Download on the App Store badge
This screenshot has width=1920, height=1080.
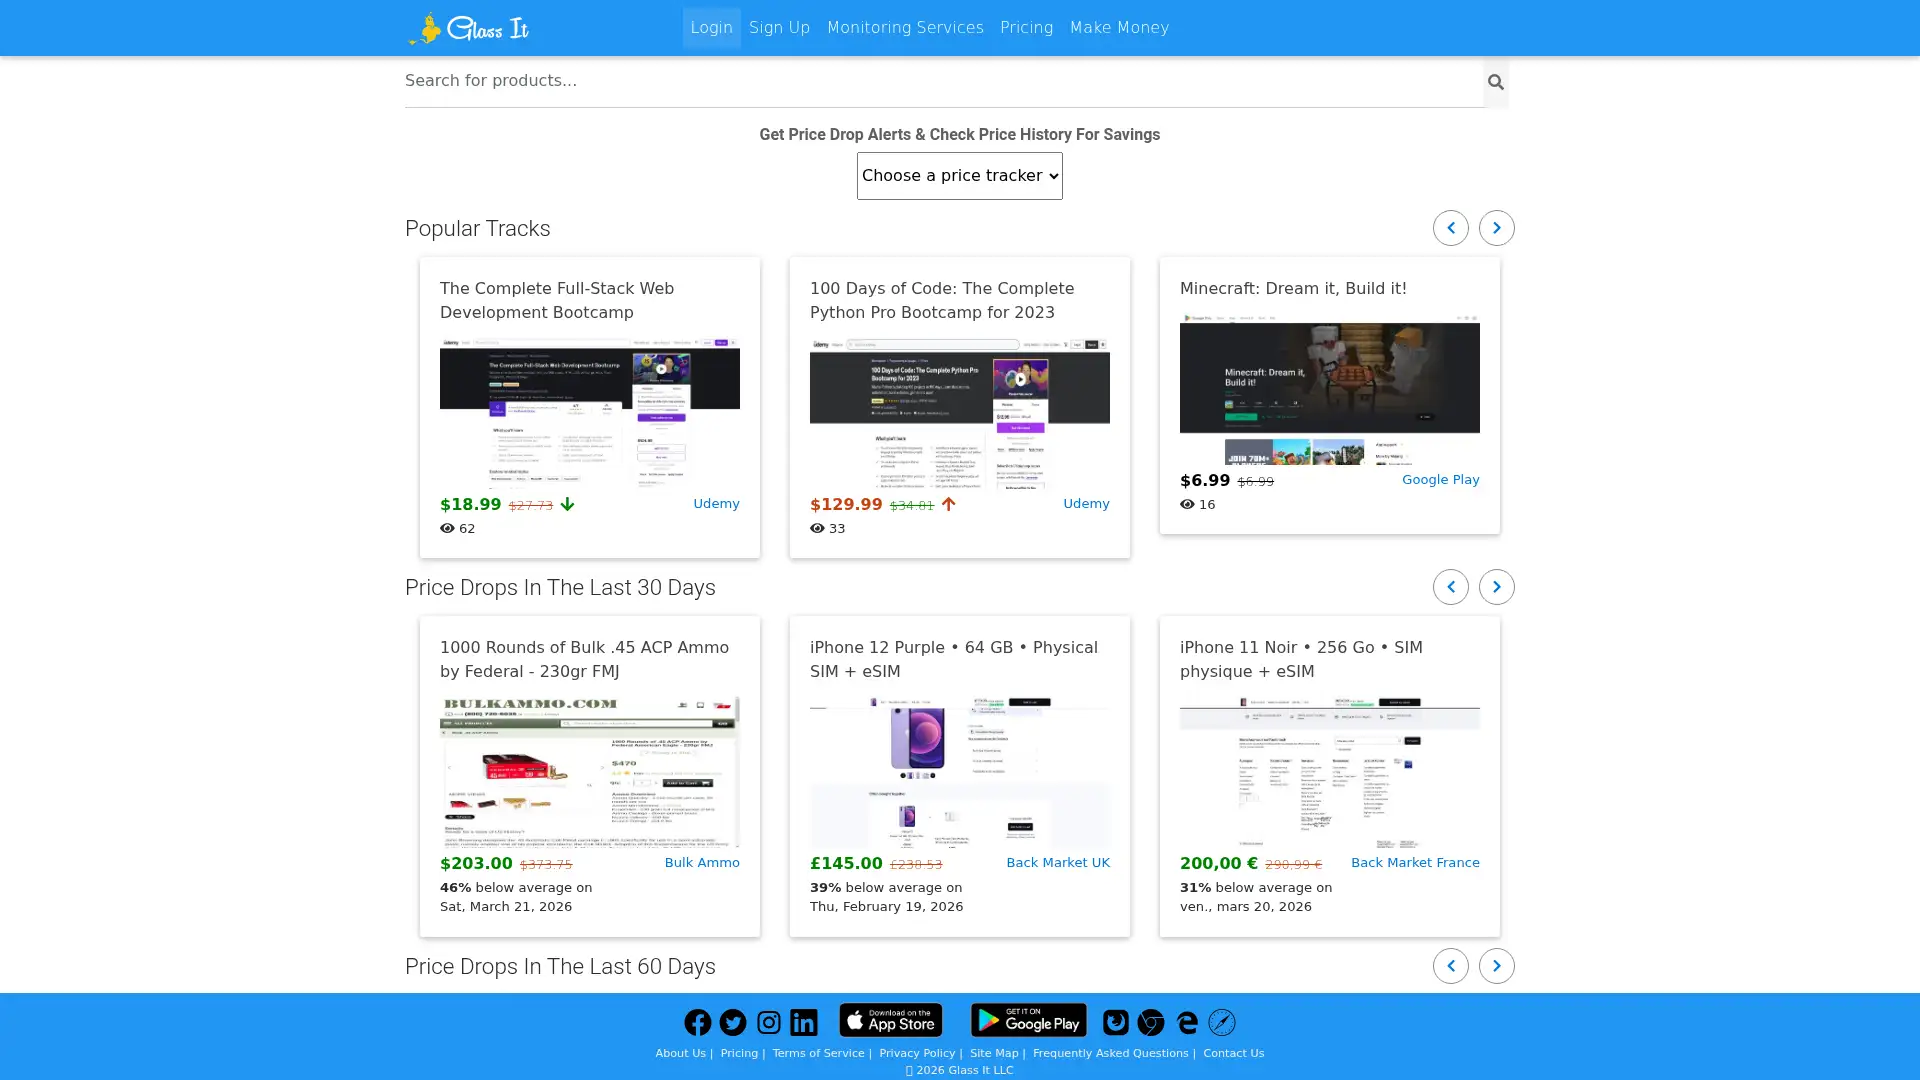pos(890,1020)
